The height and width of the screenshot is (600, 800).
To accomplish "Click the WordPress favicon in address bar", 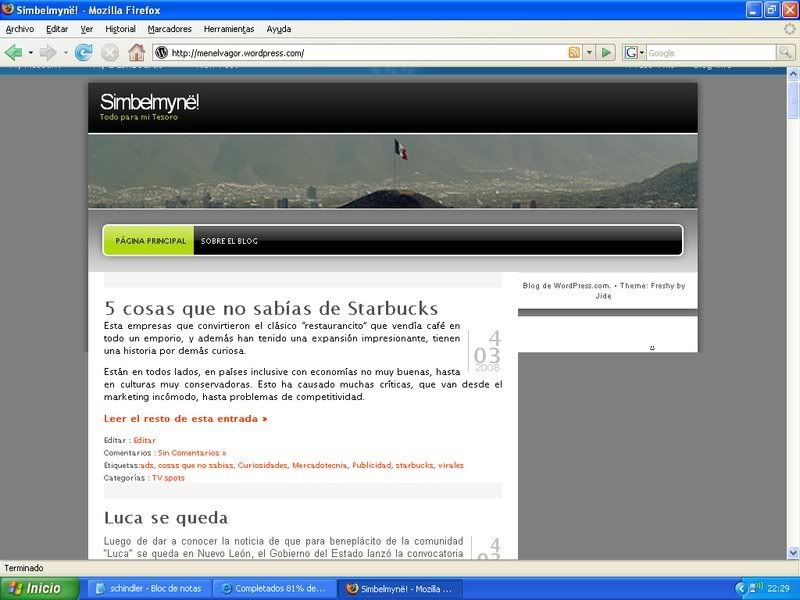I will coord(161,52).
